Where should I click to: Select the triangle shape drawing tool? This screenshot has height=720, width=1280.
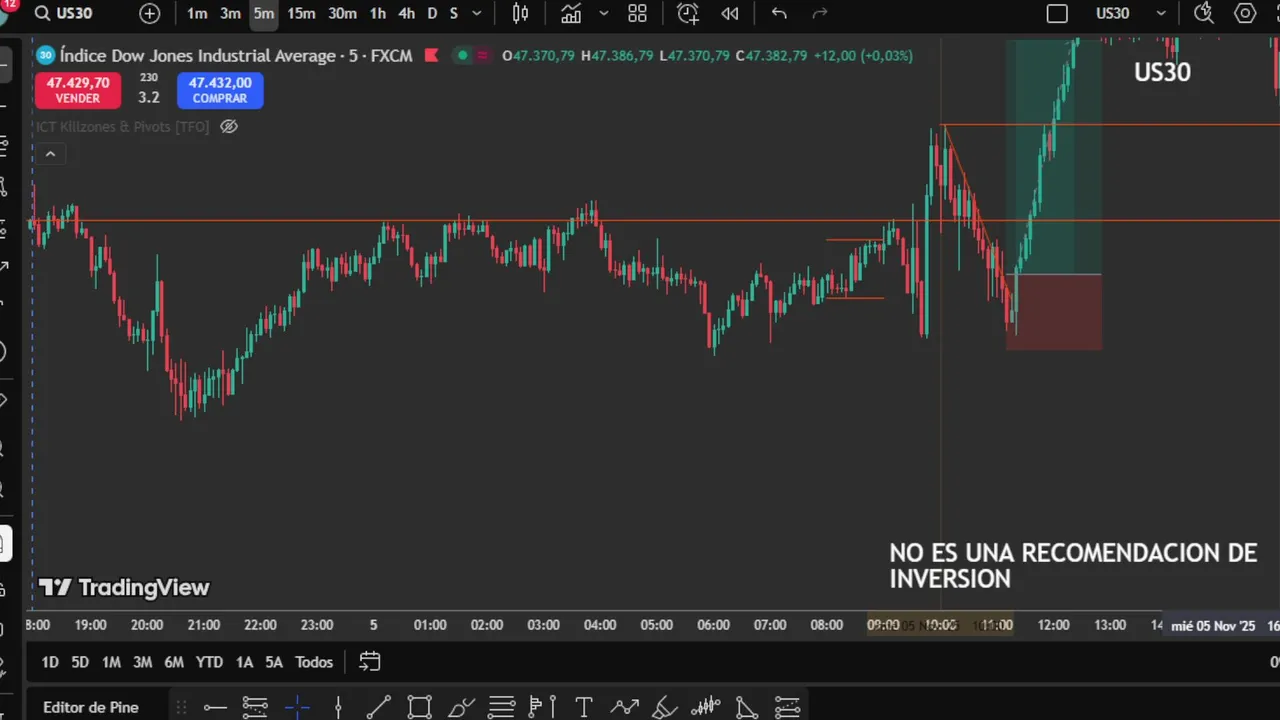tap(746, 708)
